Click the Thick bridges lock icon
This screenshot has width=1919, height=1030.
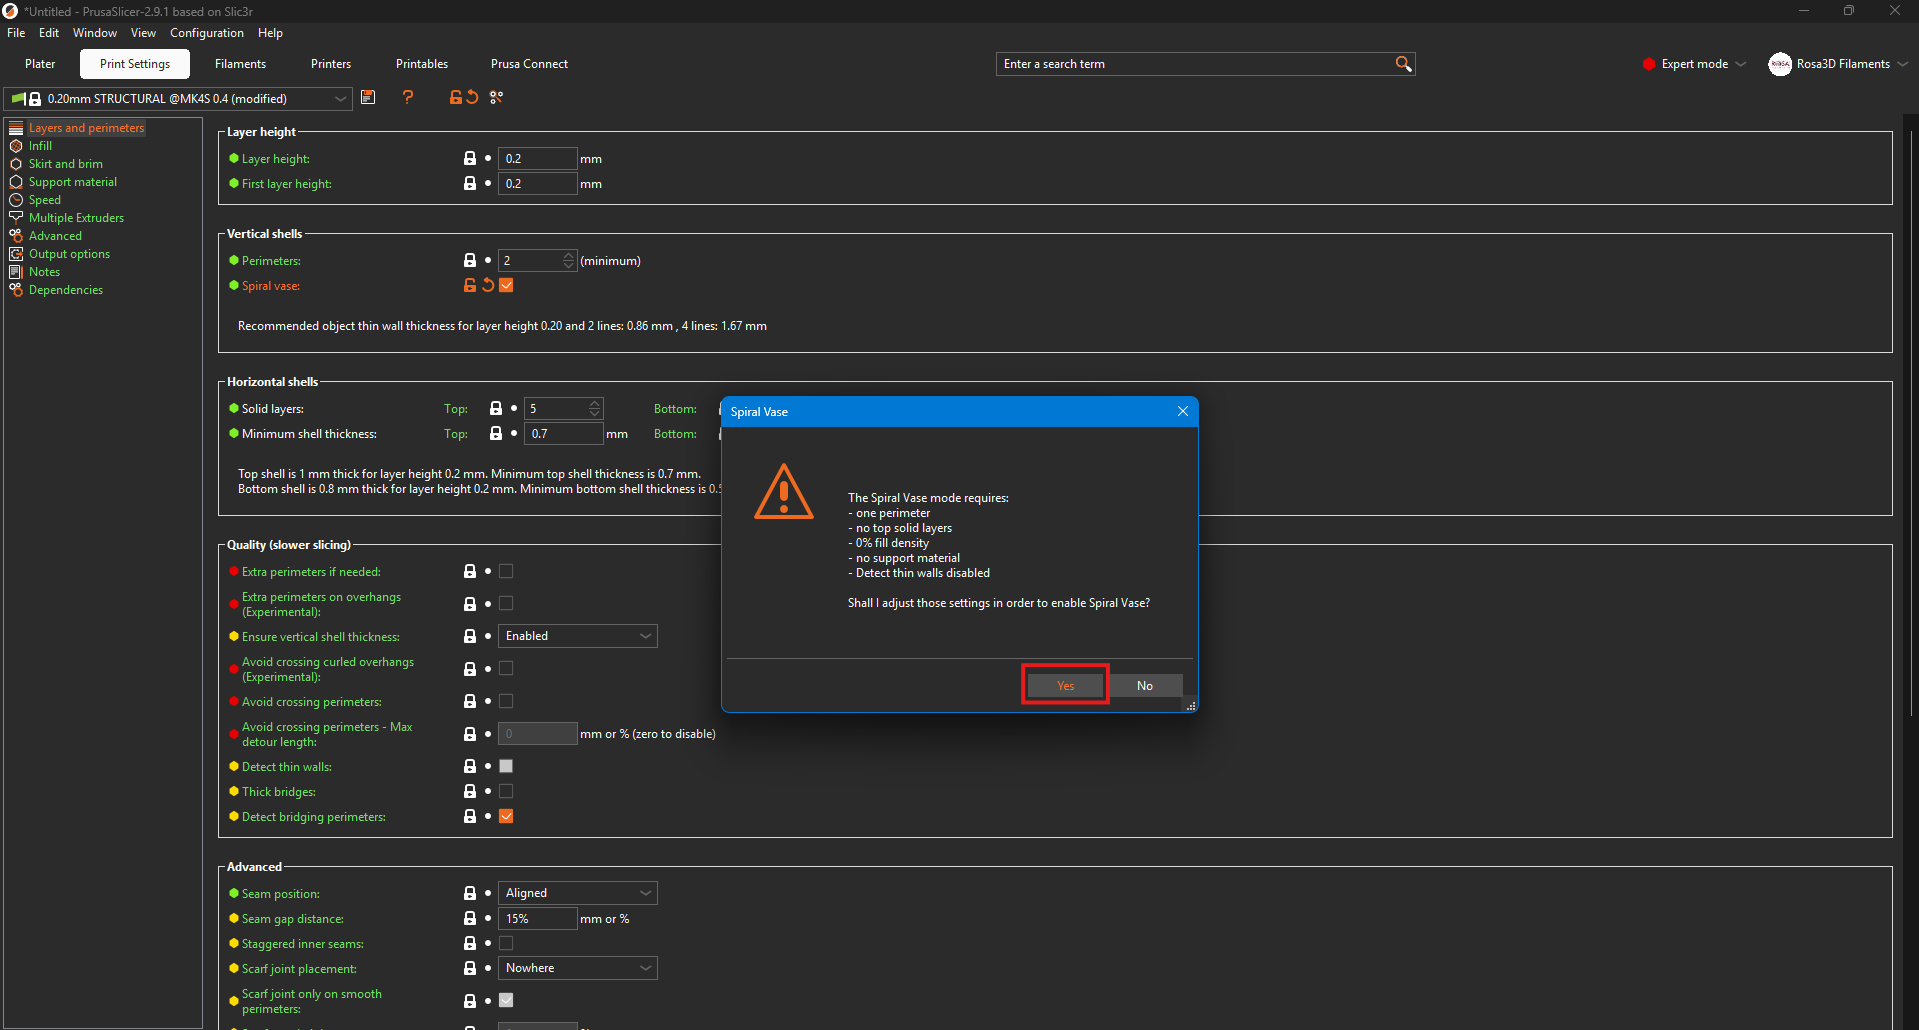pyautogui.click(x=470, y=791)
